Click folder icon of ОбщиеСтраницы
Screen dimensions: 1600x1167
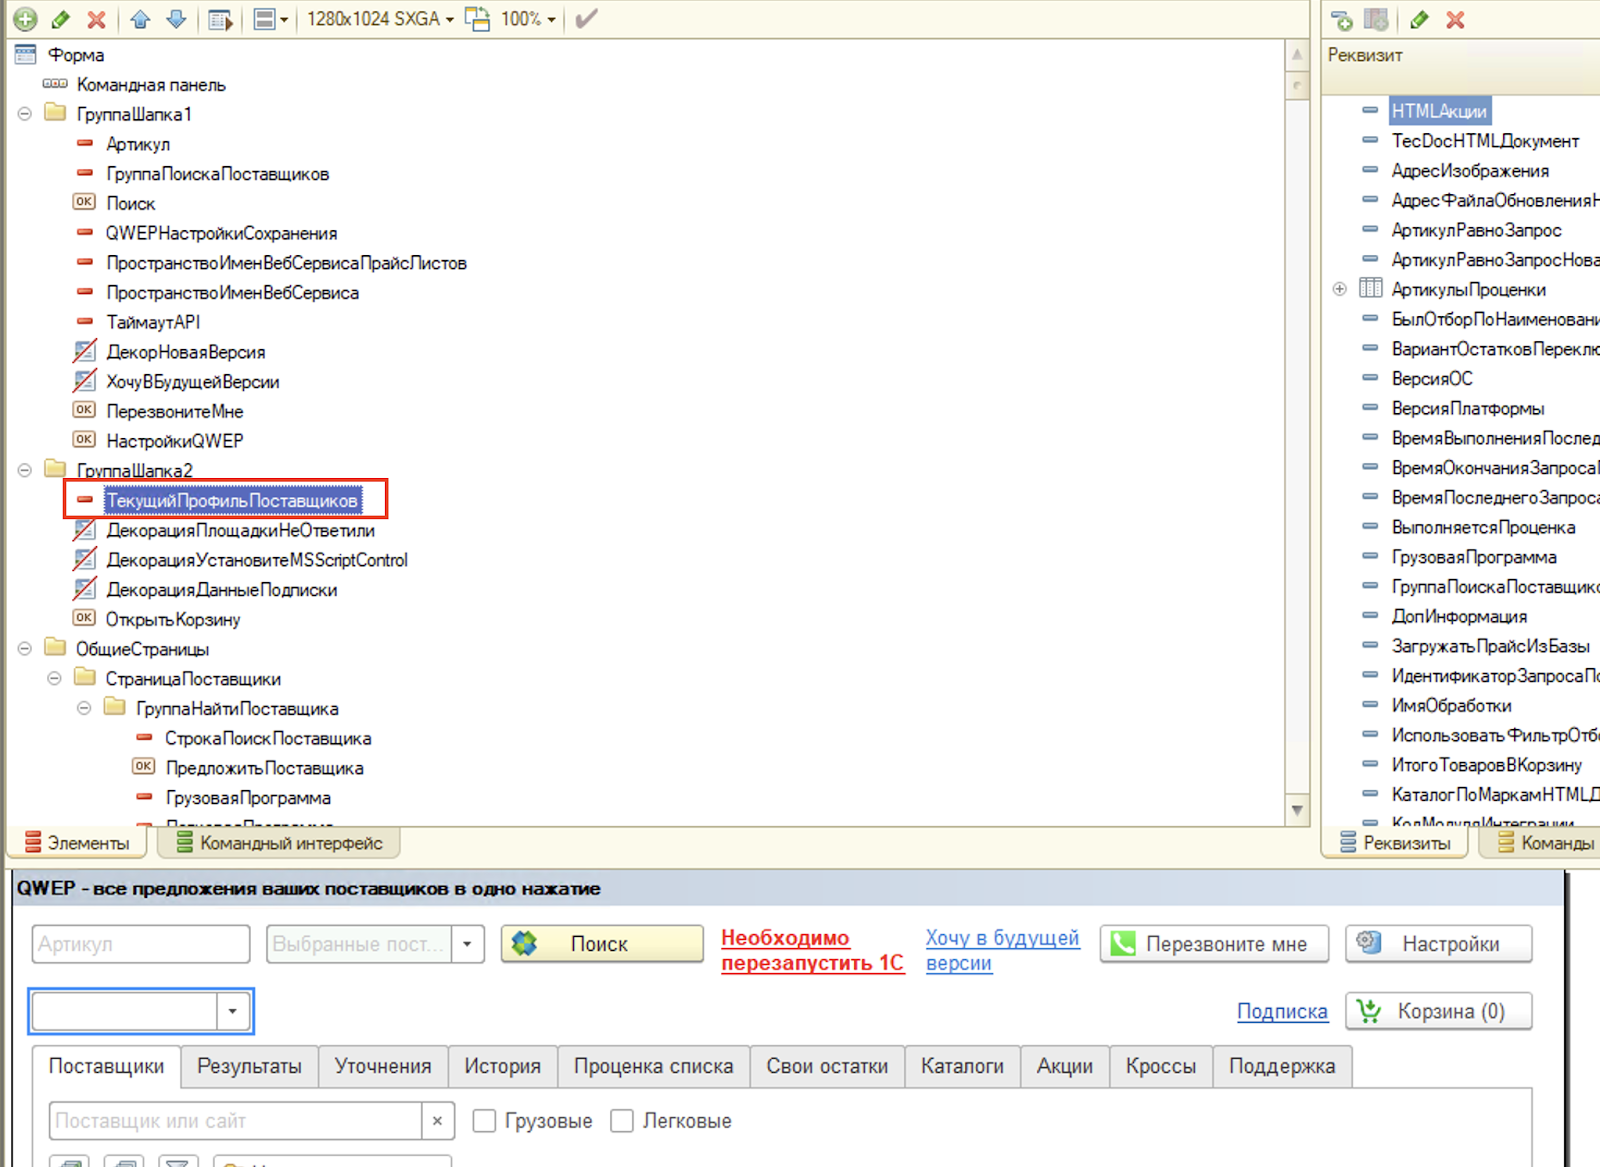pos(56,648)
